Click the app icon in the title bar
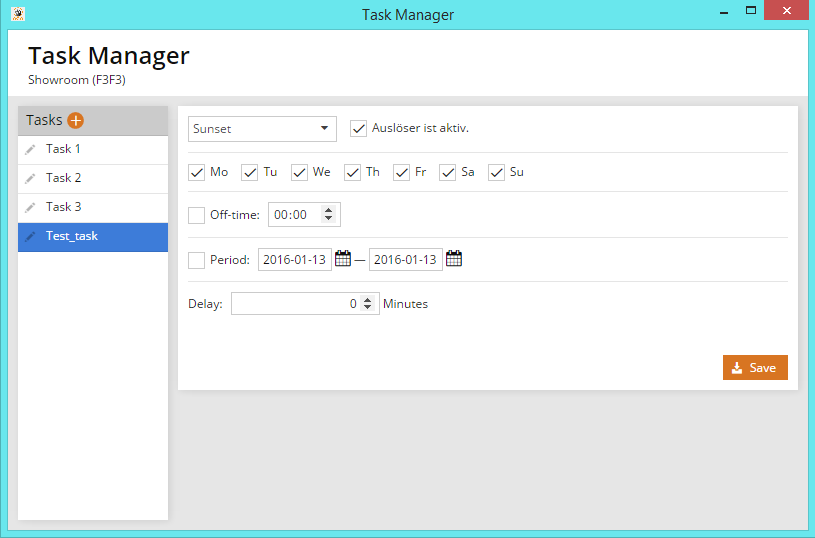 pyautogui.click(x=18, y=14)
